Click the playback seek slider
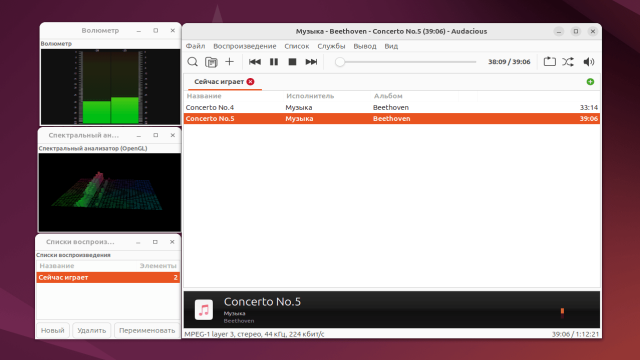The width and height of the screenshot is (640, 360). click(406, 62)
